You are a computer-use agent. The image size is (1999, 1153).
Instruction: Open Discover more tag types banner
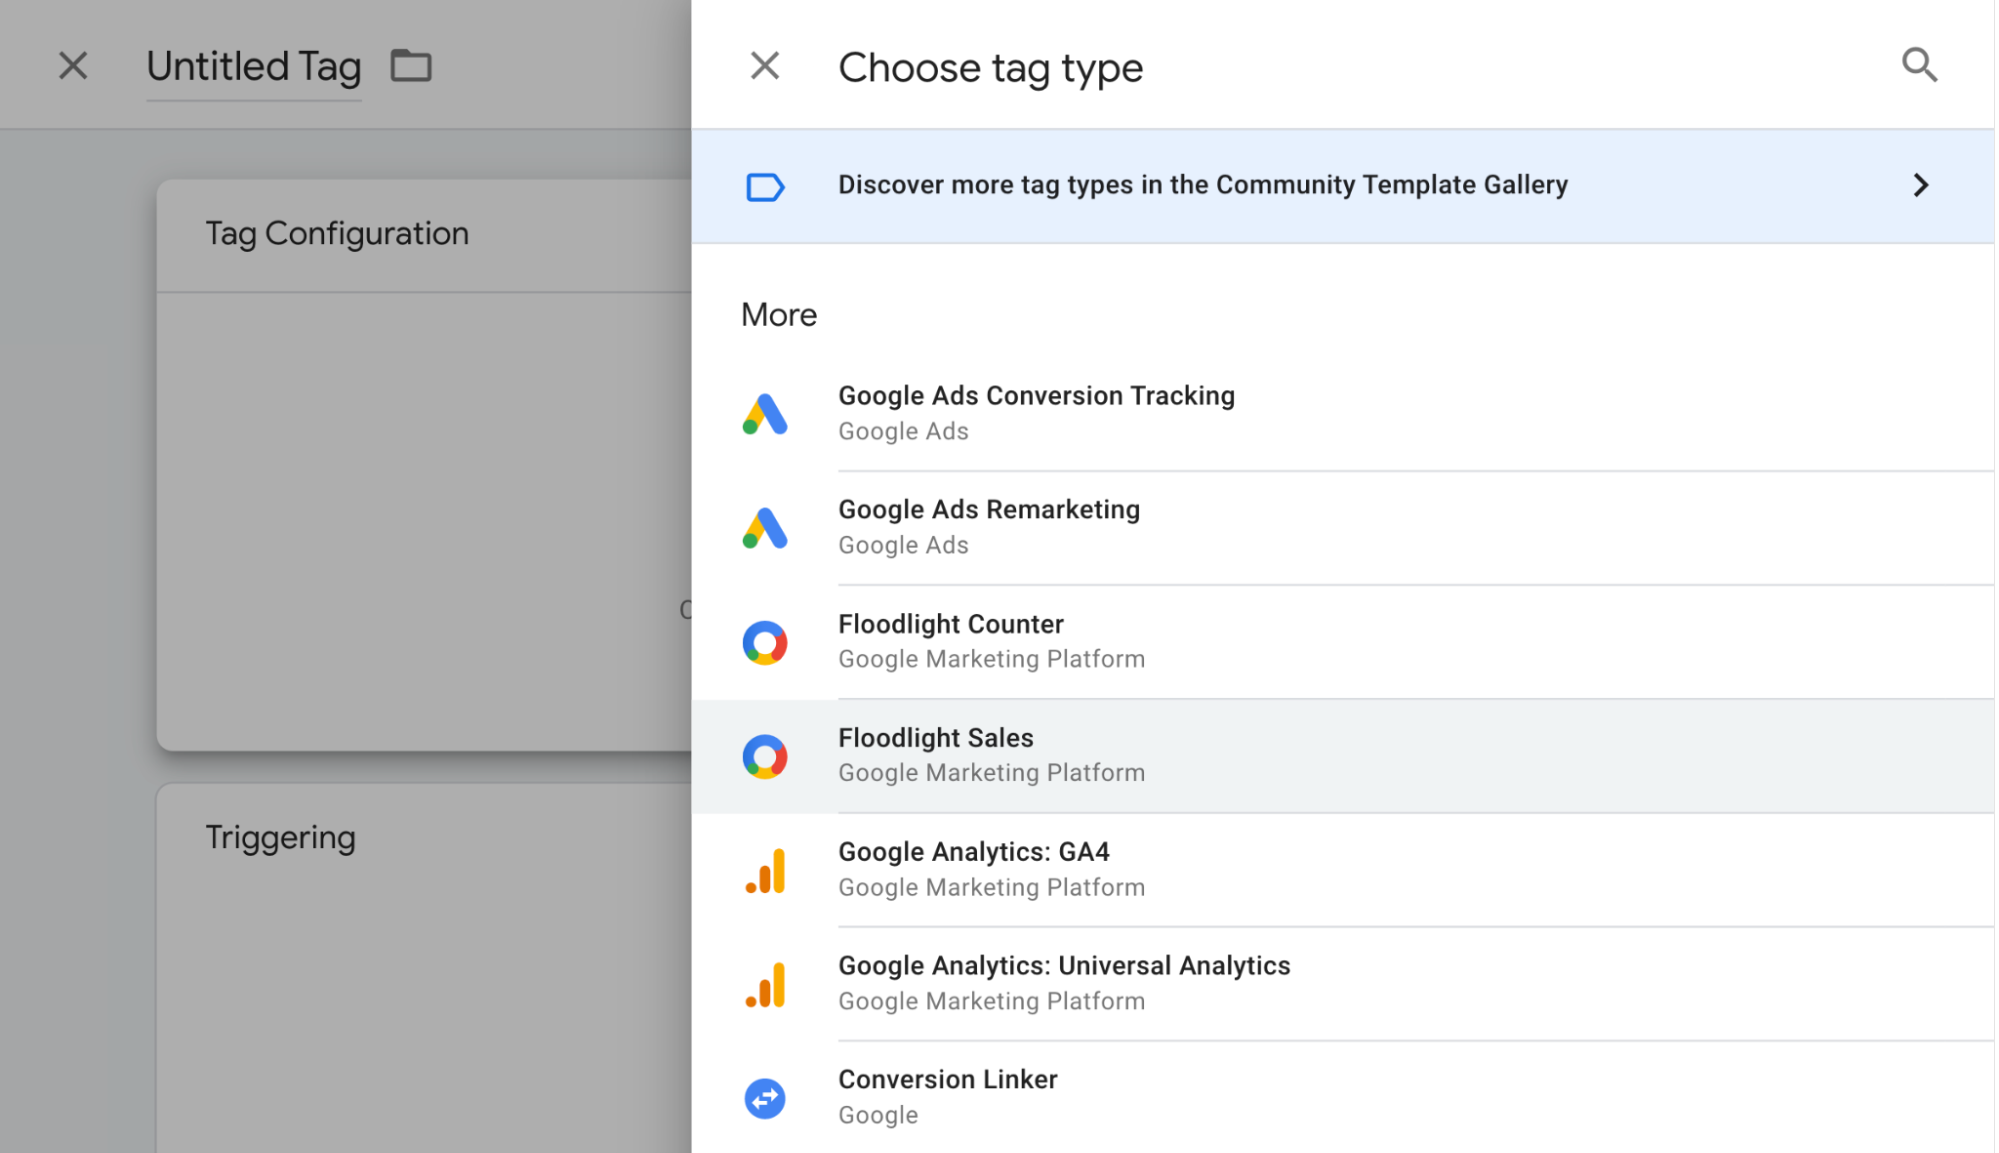pos(1202,185)
